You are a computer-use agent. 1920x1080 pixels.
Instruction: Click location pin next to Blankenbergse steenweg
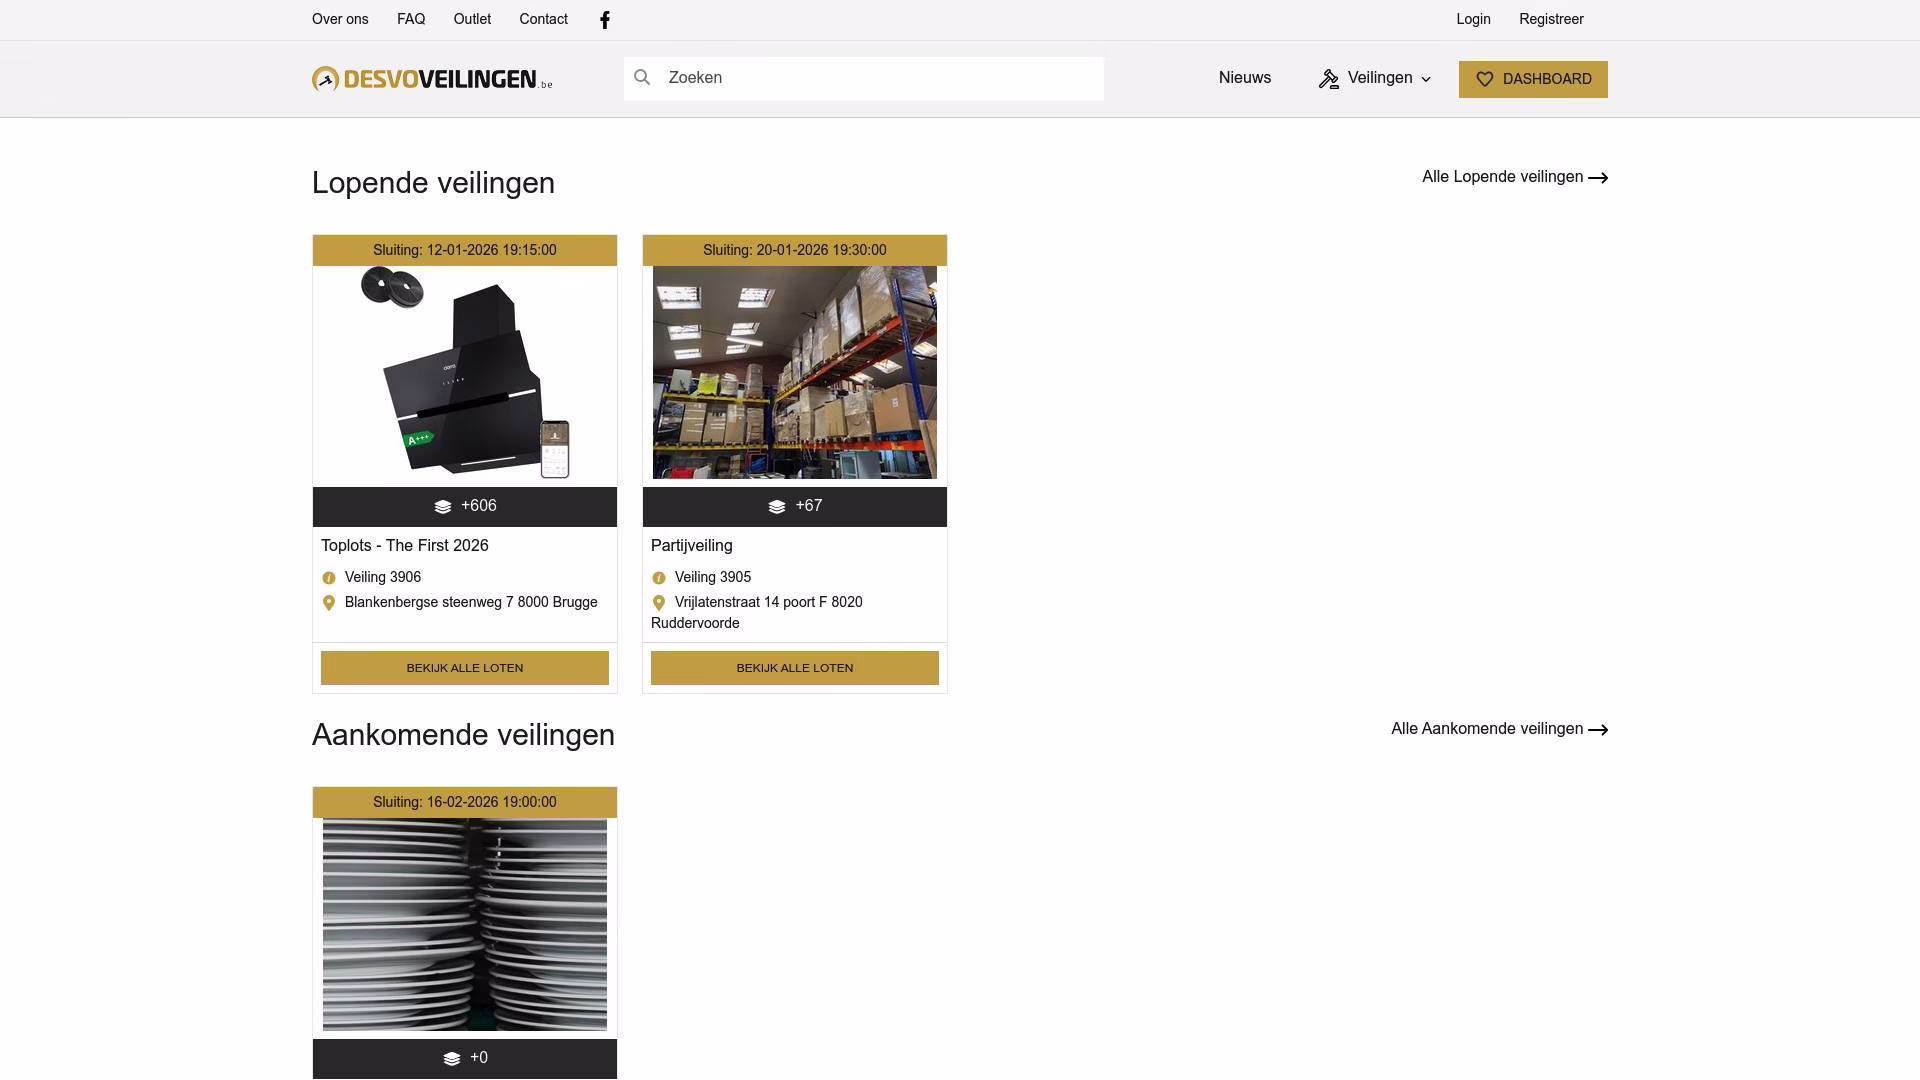pos(329,603)
